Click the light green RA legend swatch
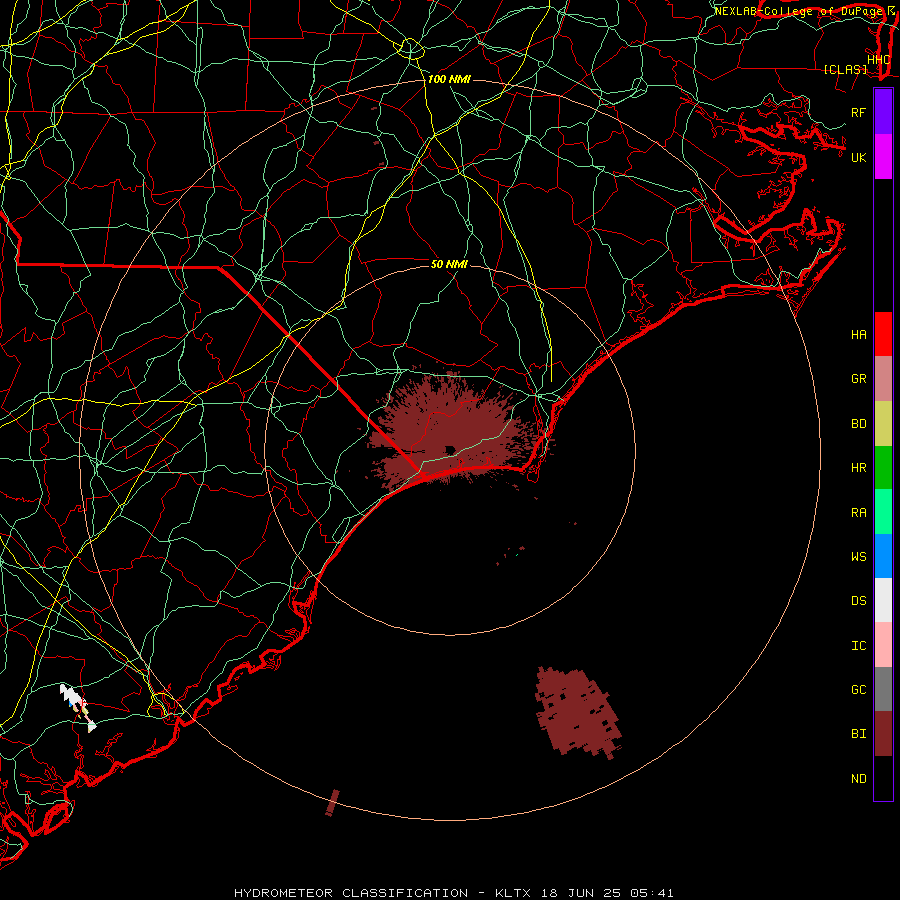Viewport: 900px width, 900px height. coord(883,512)
